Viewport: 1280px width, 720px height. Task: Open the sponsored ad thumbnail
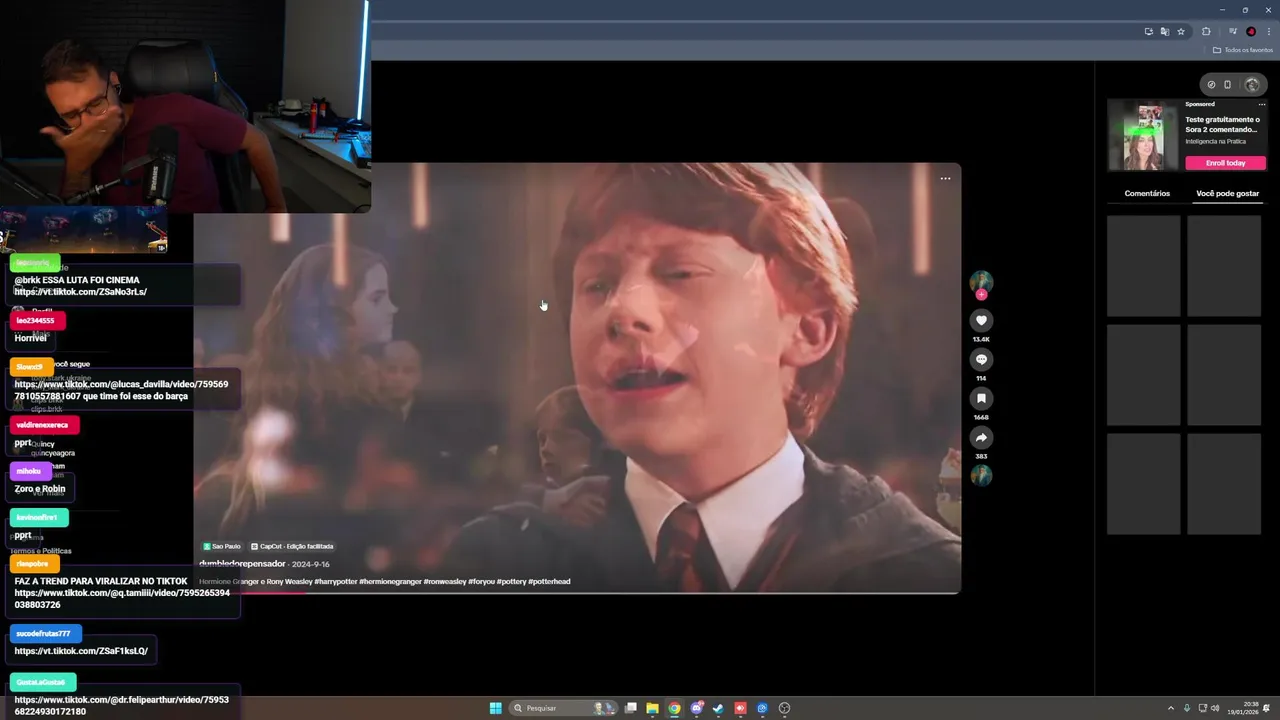[1144, 135]
